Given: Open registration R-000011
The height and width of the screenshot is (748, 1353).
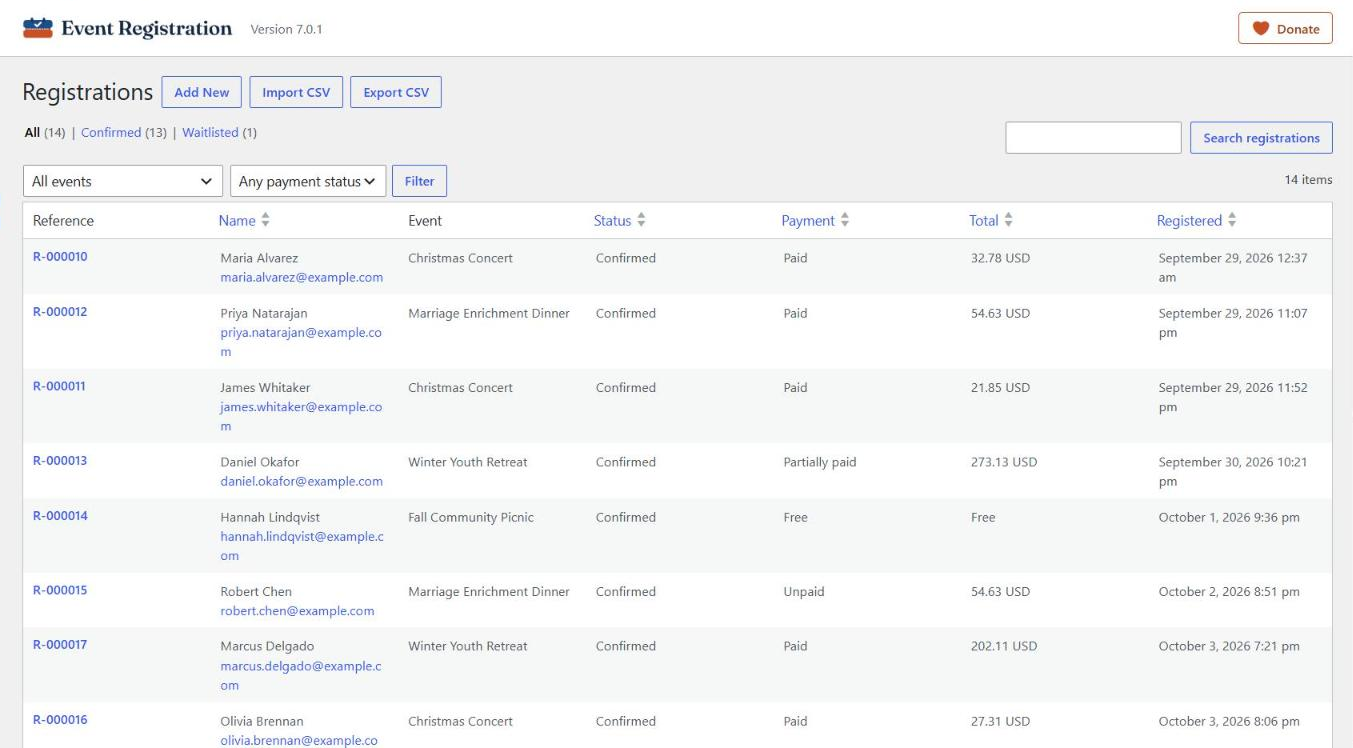Looking at the screenshot, I should point(60,387).
